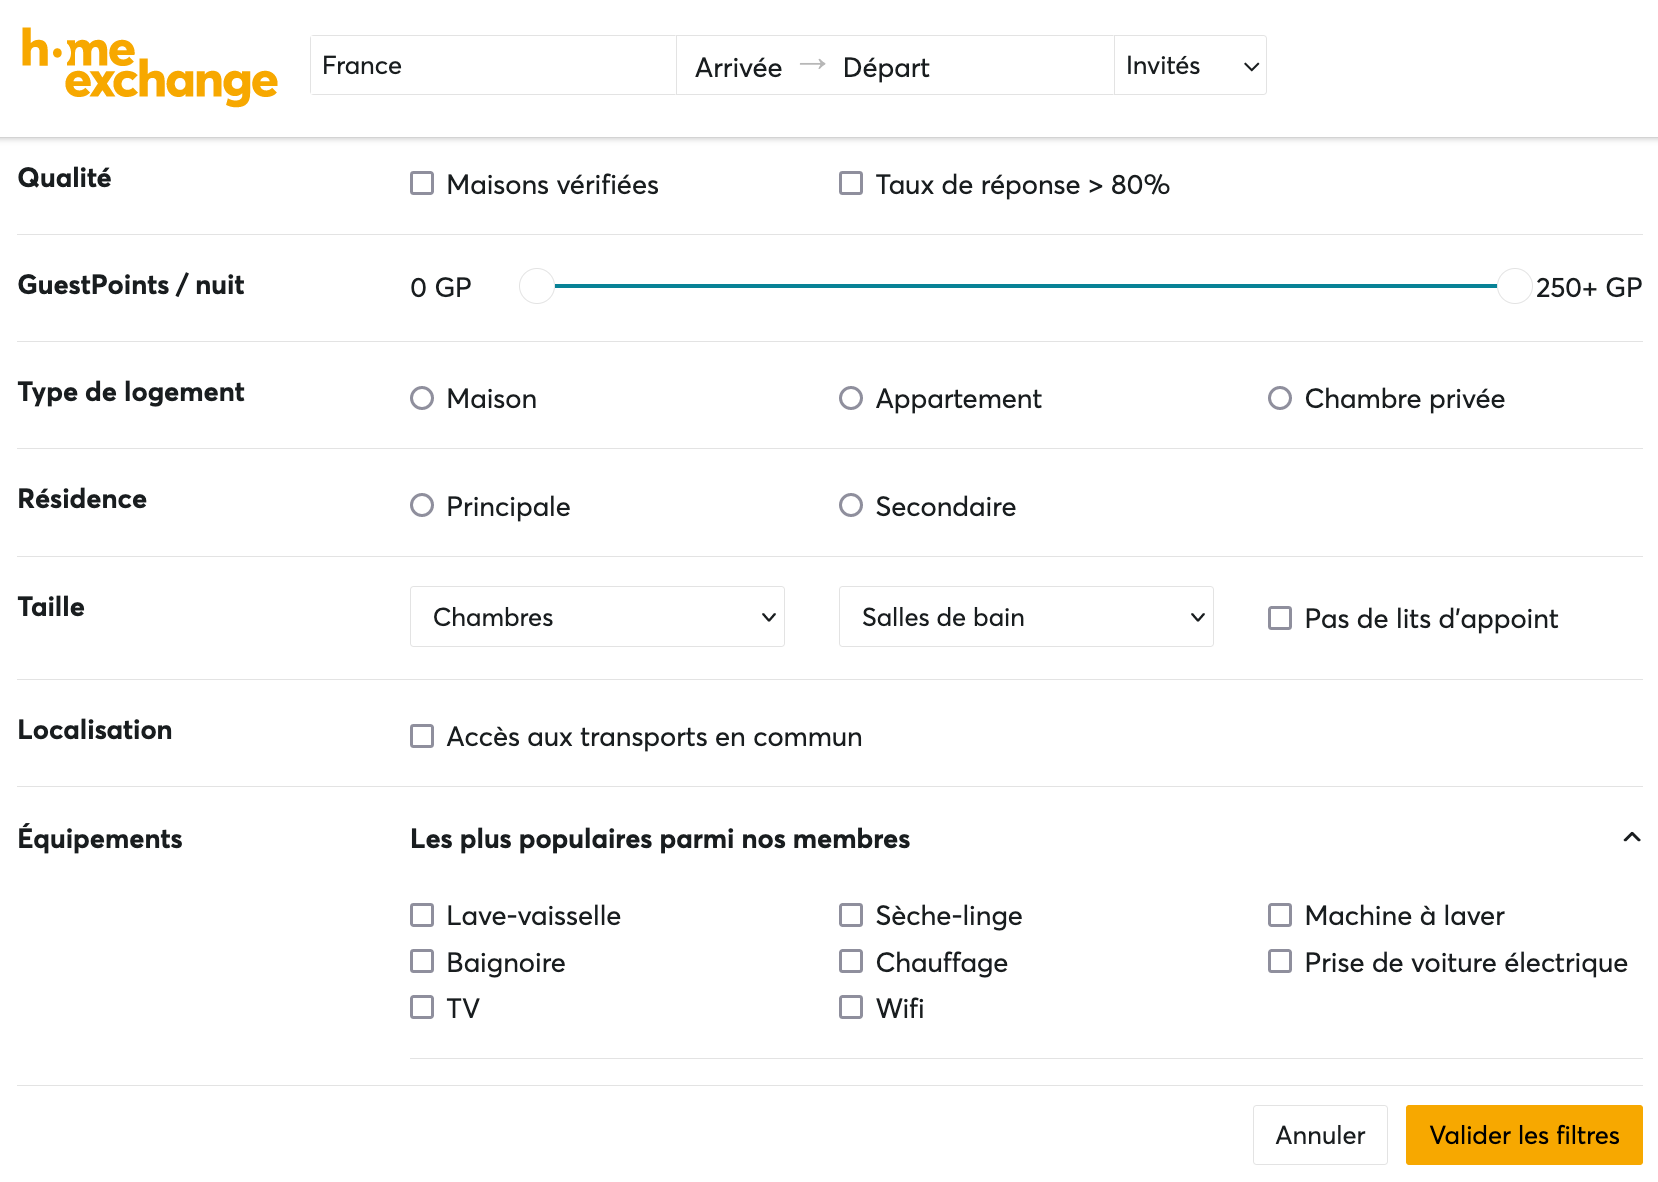Image resolution: width=1658 pixels, height=1182 pixels.
Task: Click Valider les filtres button
Action: coord(1523,1135)
